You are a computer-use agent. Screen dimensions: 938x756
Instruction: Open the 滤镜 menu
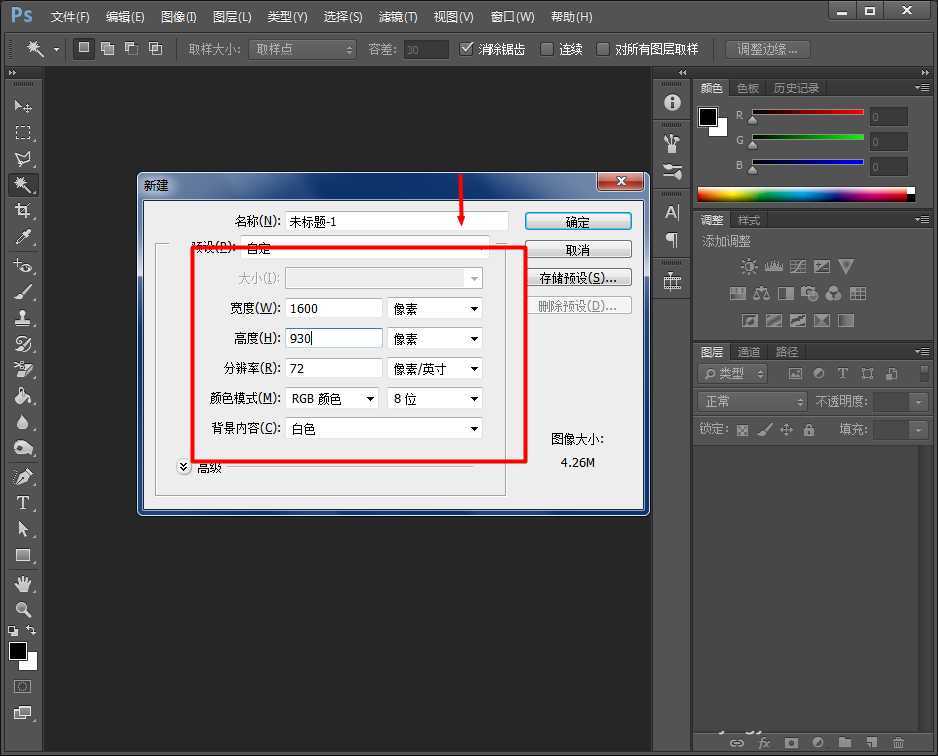click(397, 16)
